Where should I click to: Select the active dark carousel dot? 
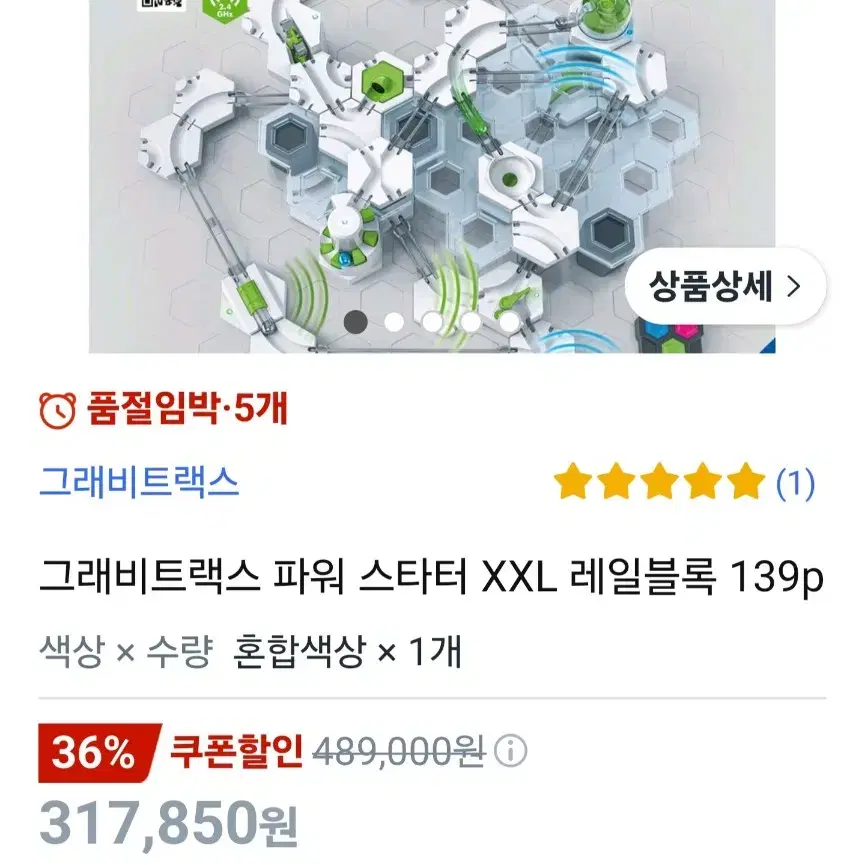coord(355,322)
